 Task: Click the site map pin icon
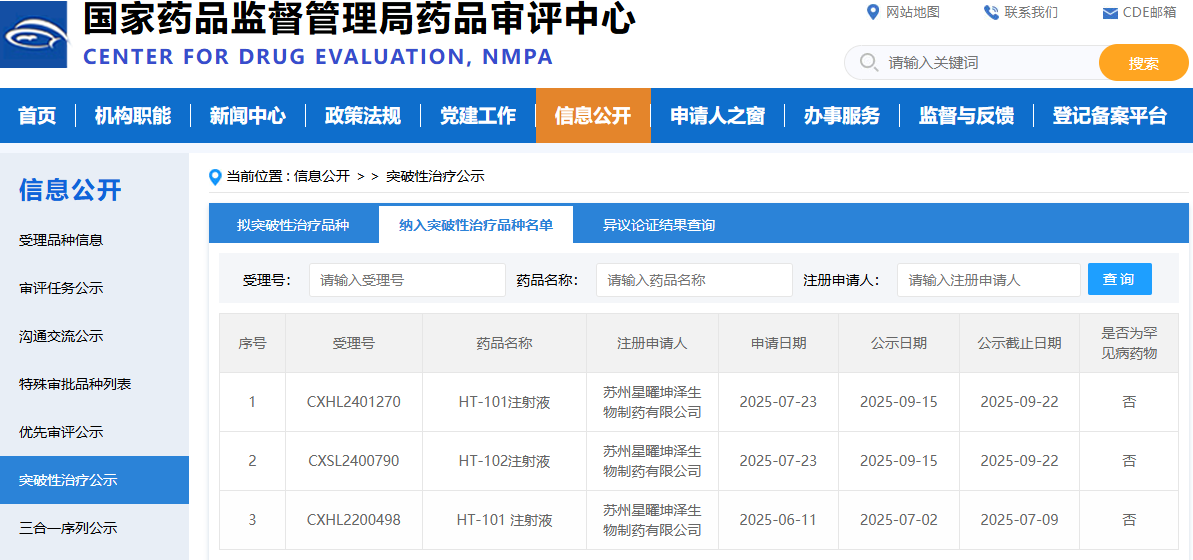(x=871, y=12)
